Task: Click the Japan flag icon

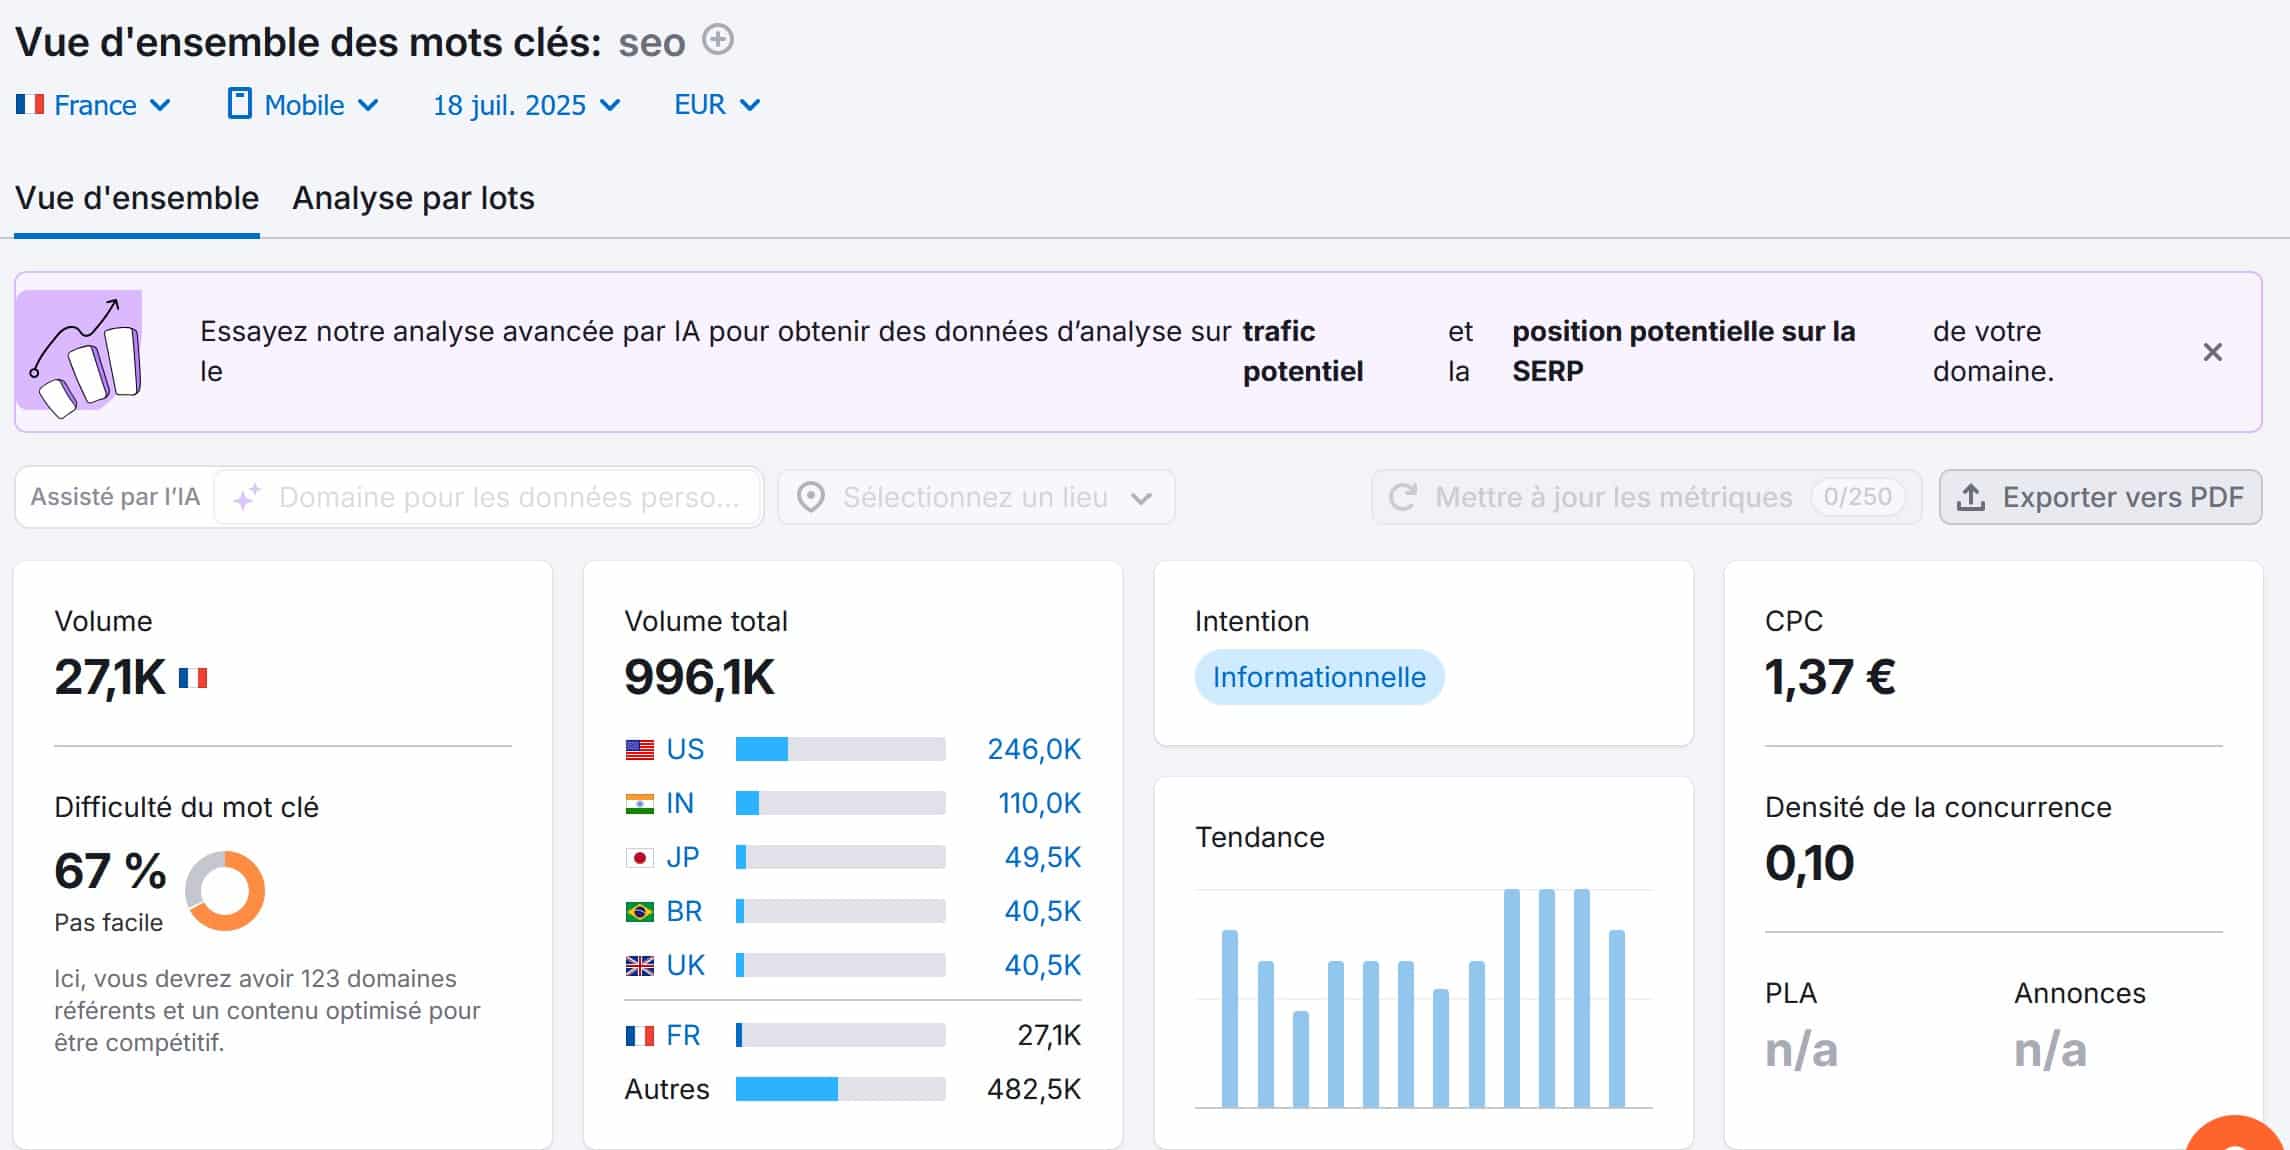Action: click(x=640, y=857)
